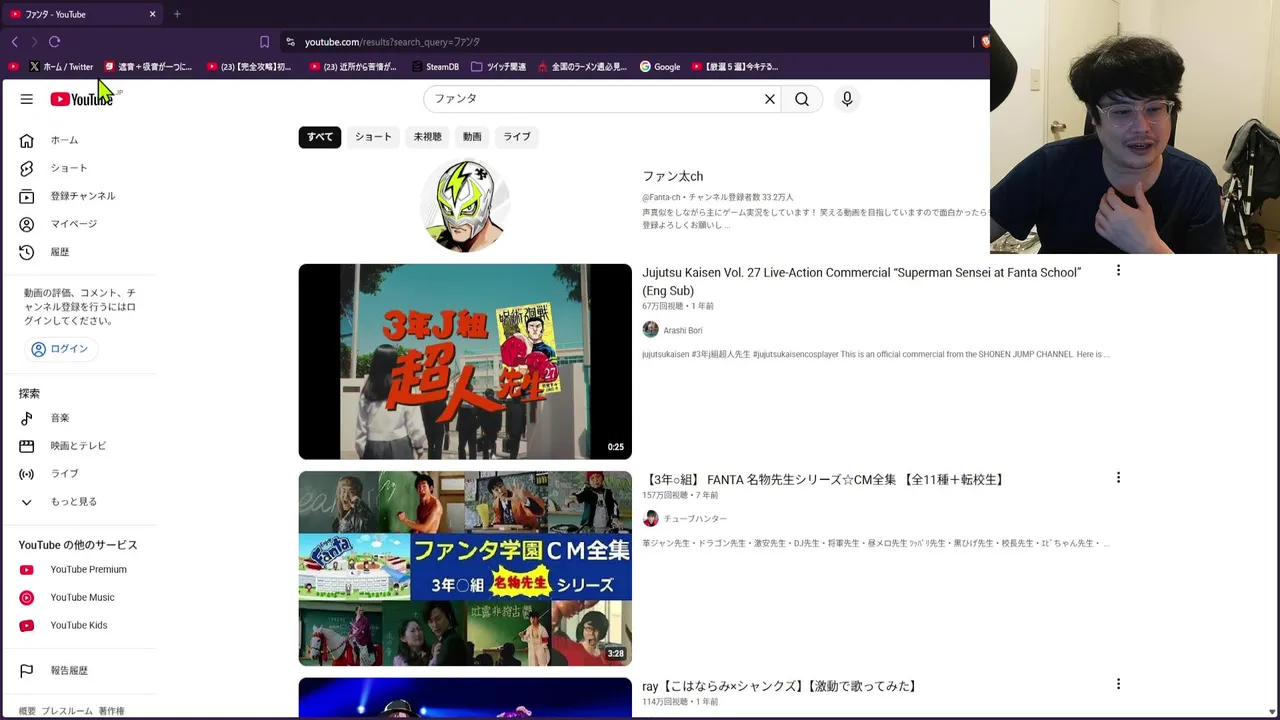Open プレスルーム footer link
Screen dimensions: 1280x720
67,711
